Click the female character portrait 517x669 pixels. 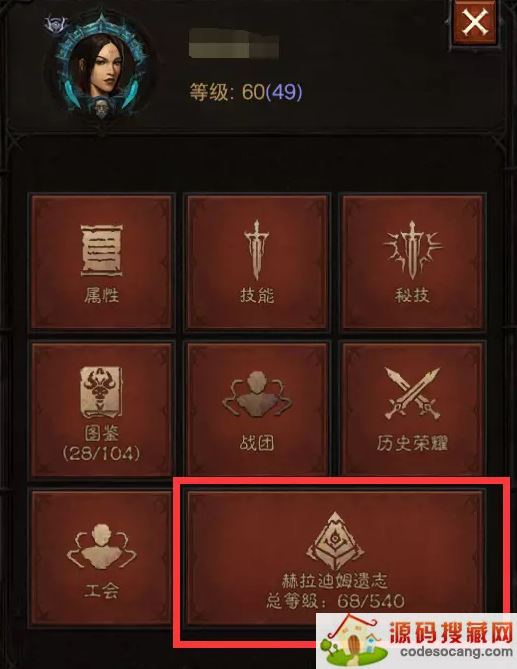point(101,65)
